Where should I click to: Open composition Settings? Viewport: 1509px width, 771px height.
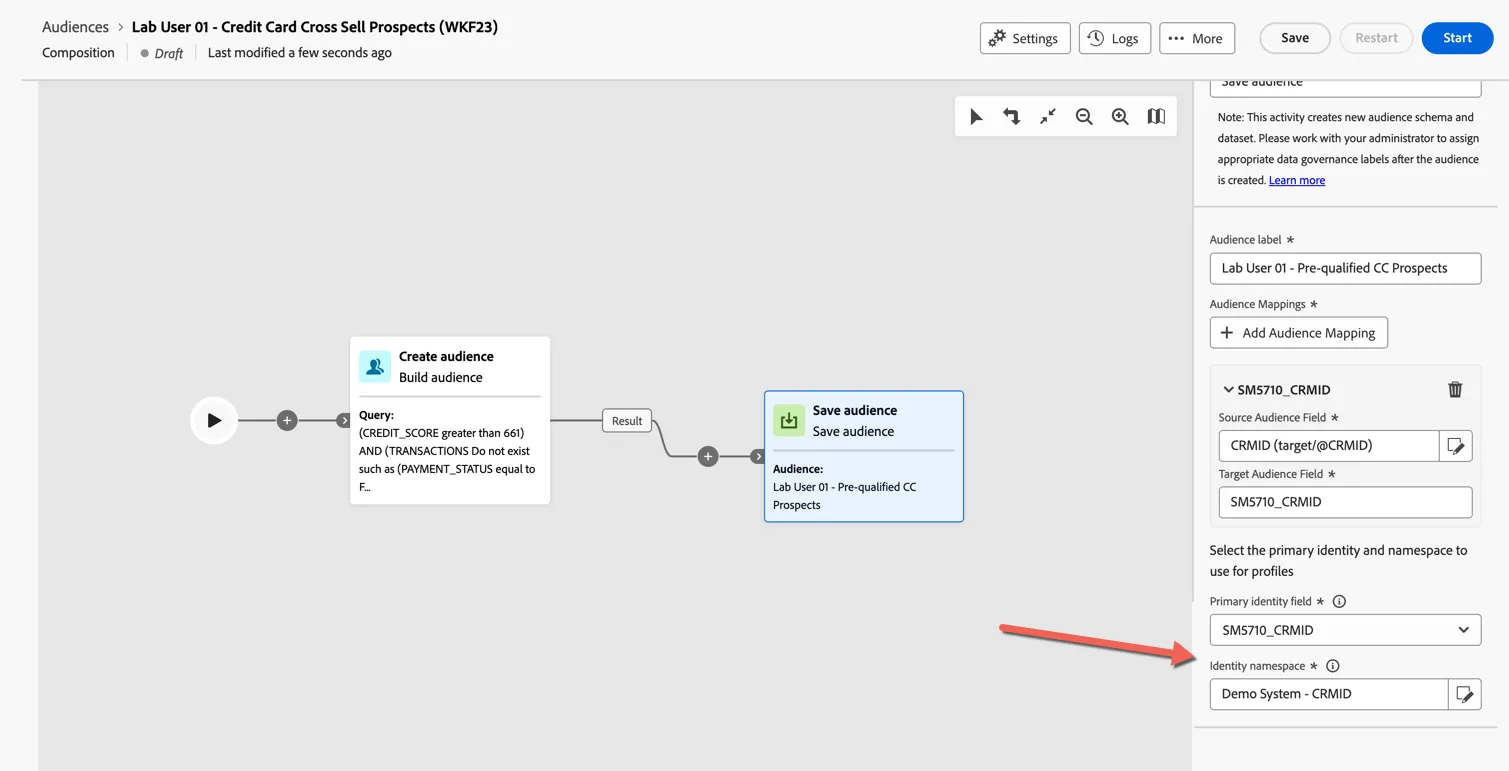coord(1025,38)
